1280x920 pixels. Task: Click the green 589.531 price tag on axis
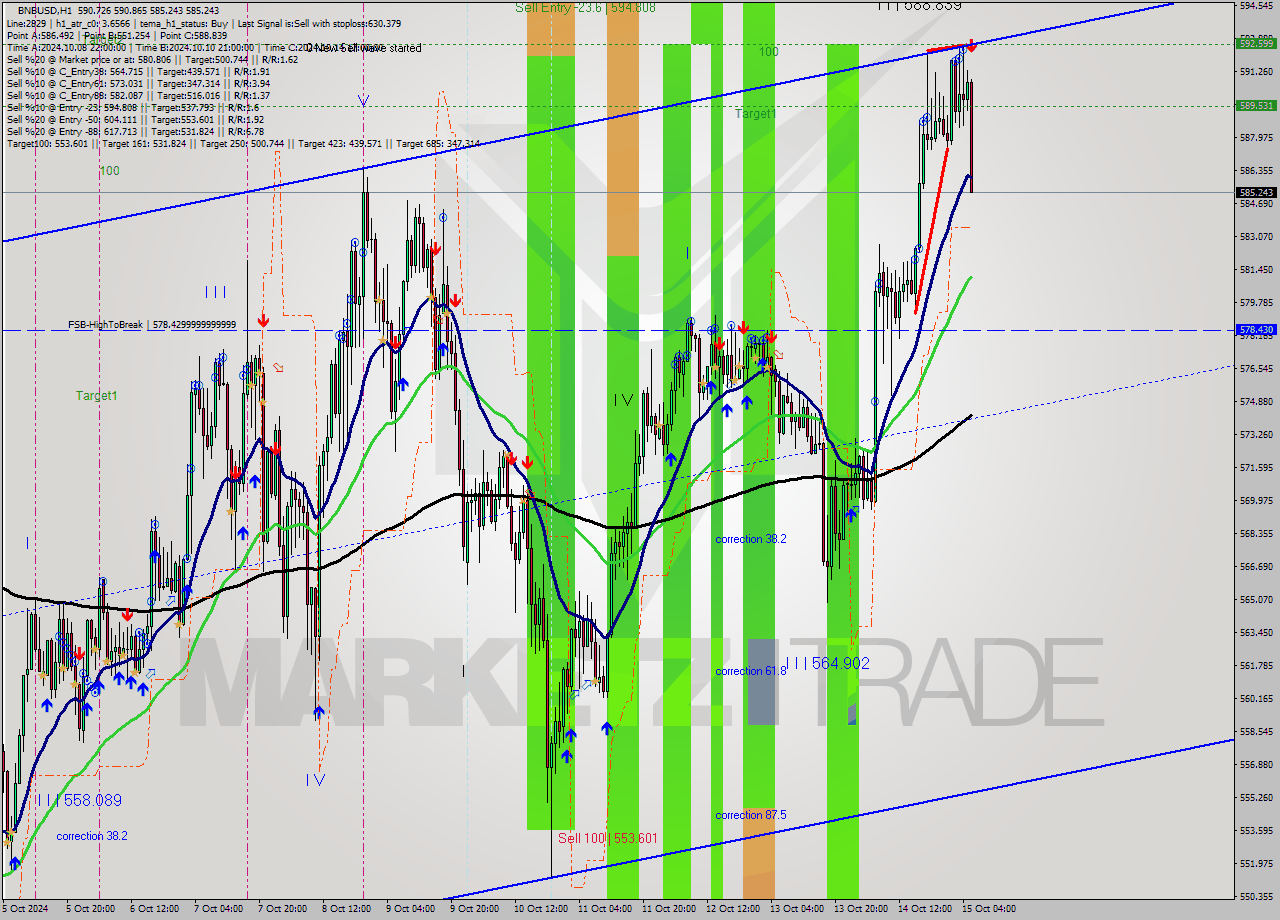(x=1256, y=105)
